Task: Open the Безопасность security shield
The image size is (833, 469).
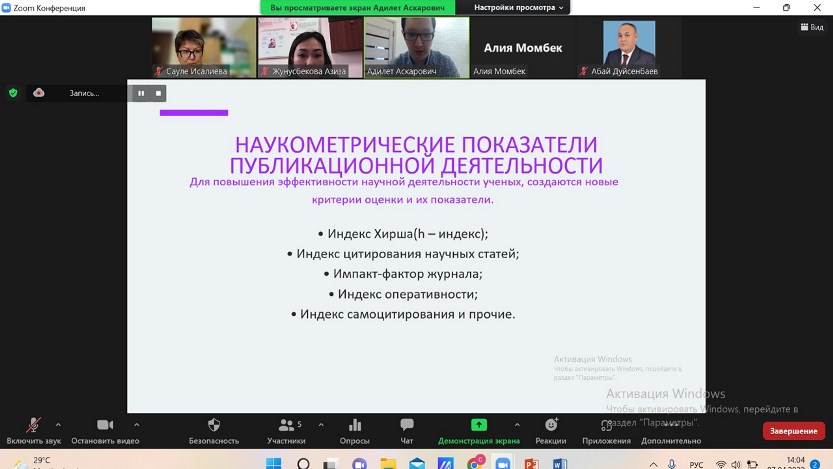Action: [x=214, y=426]
